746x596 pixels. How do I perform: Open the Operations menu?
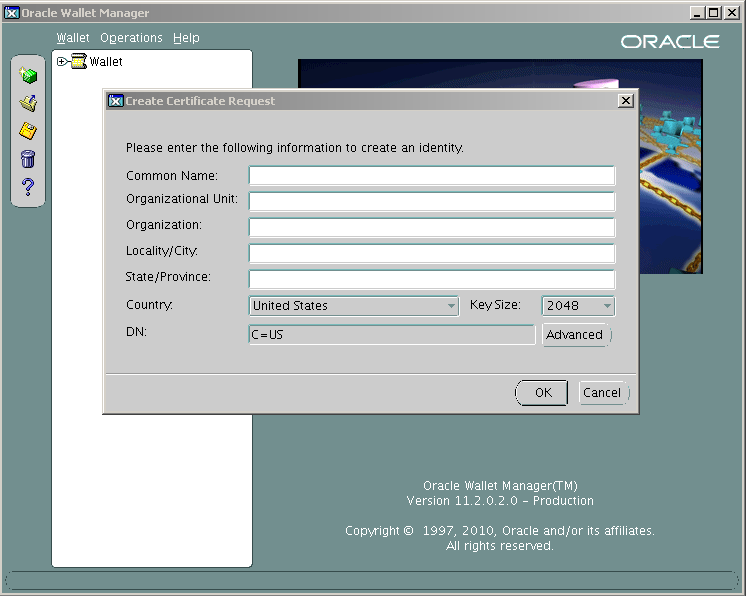[131, 38]
